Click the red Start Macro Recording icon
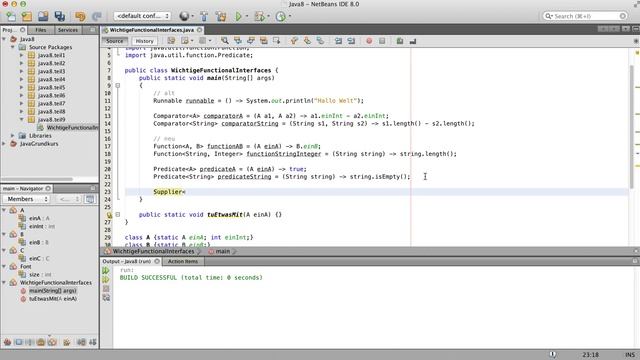The image size is (640, 360). [x=369, y=41]
